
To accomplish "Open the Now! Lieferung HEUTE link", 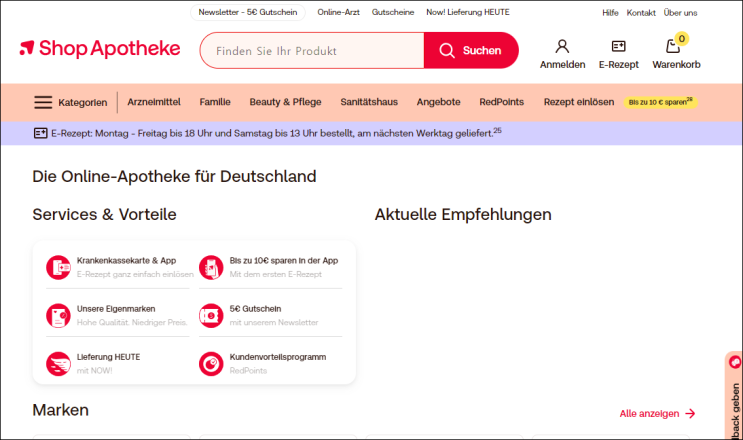I will (468, 12).
